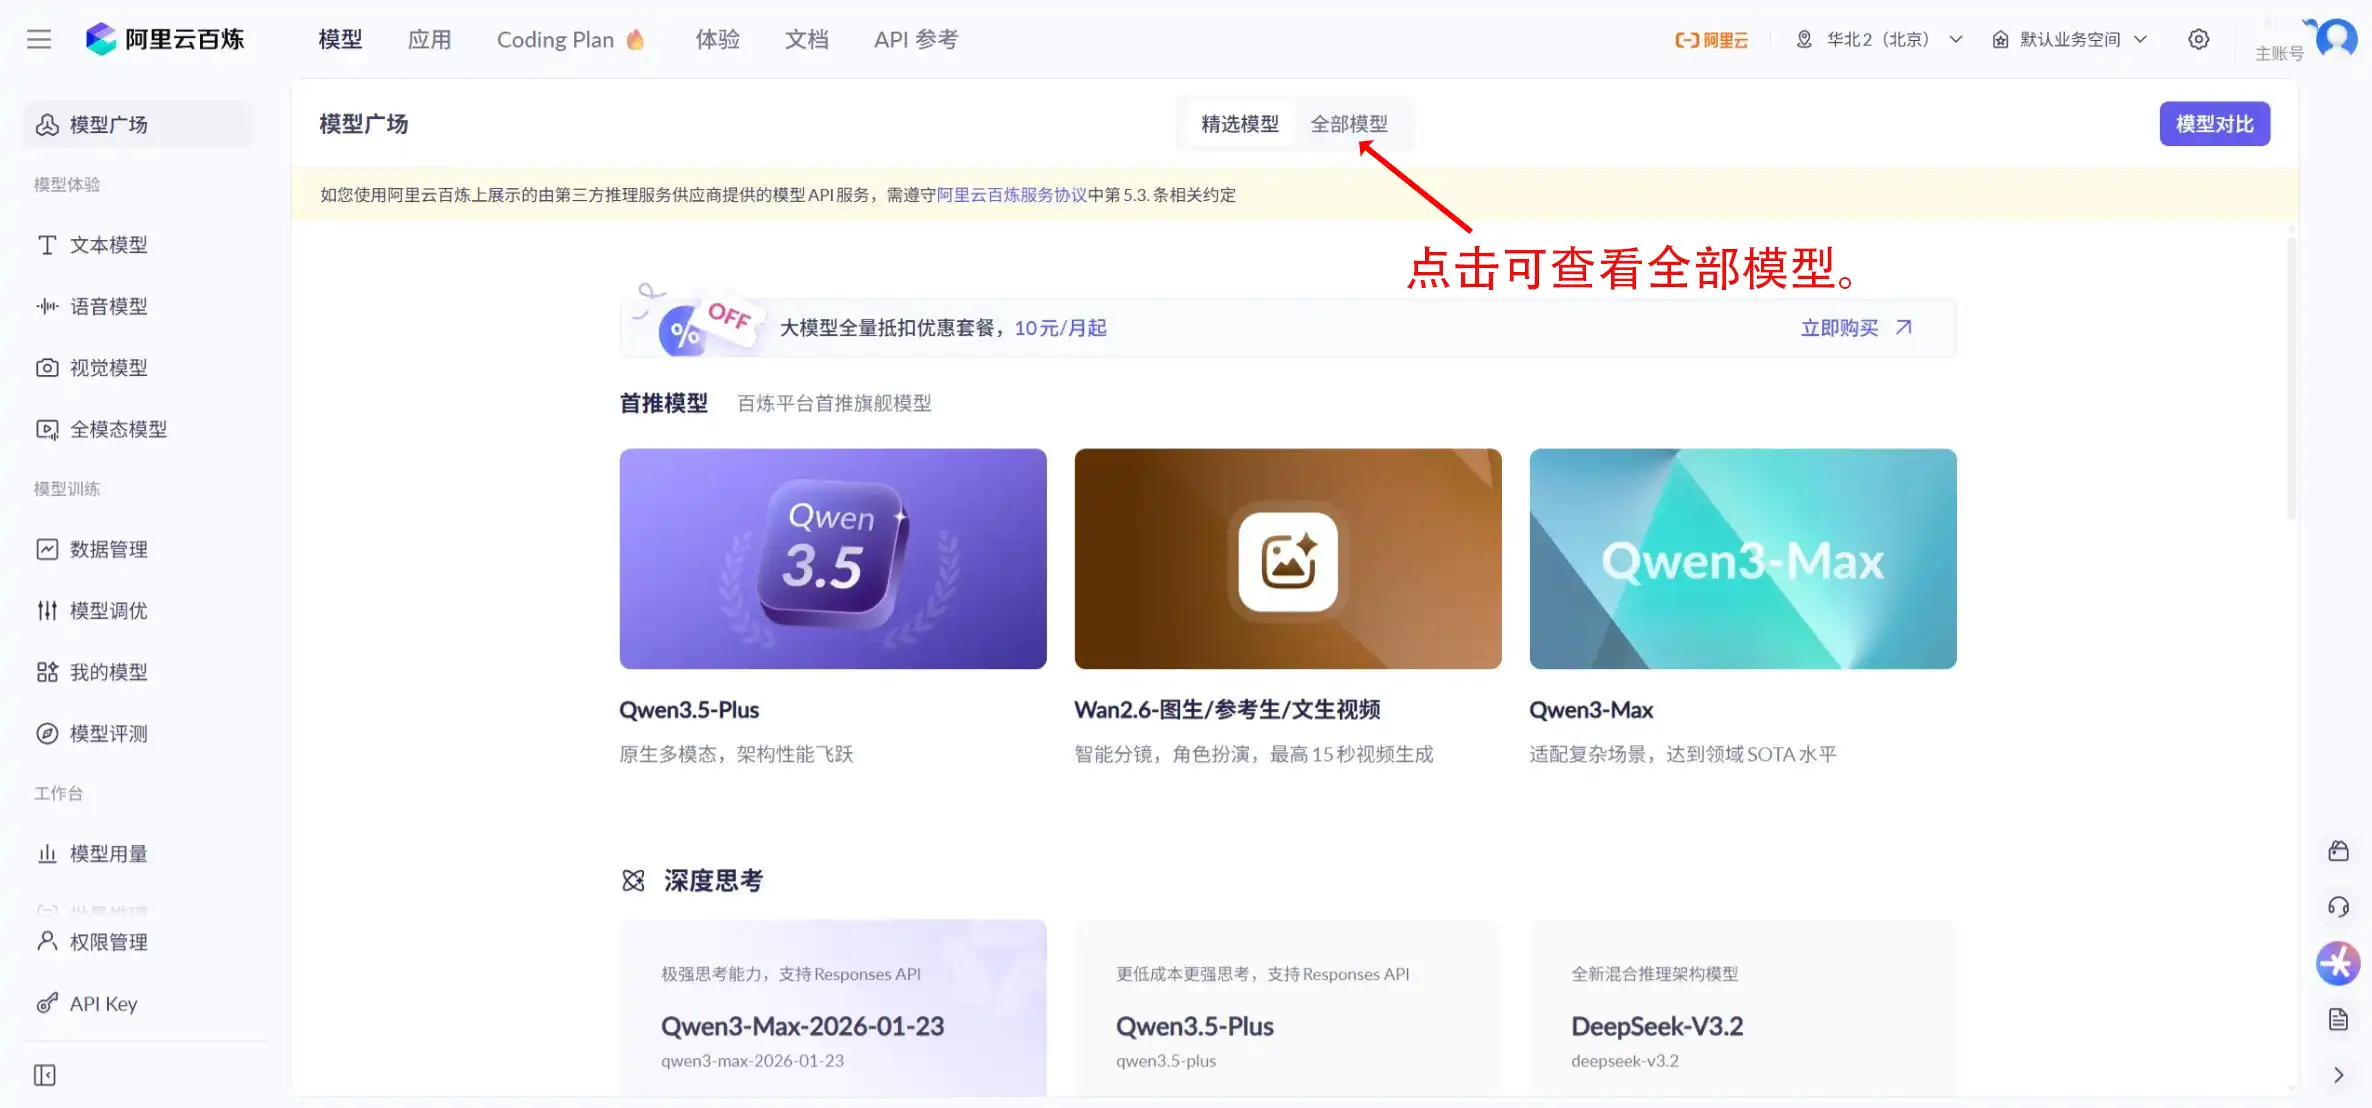Open the 文档 top menu

pyautogui.click(x=807, y=39)
